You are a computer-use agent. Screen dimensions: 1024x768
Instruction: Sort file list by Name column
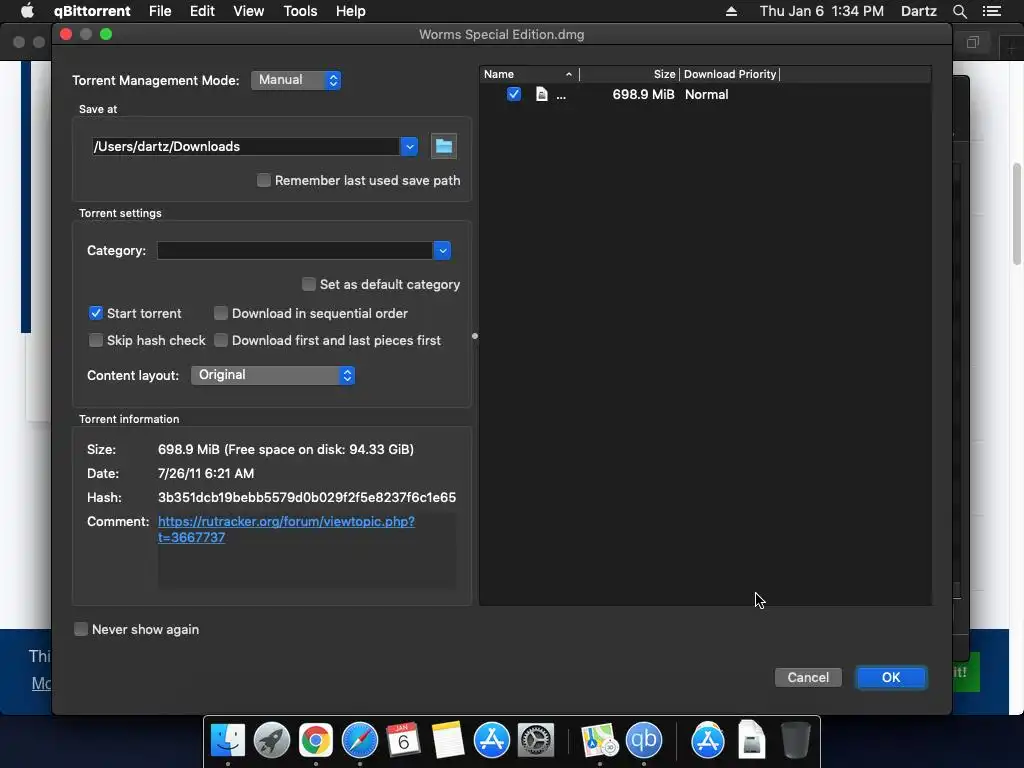click(529, 74)
